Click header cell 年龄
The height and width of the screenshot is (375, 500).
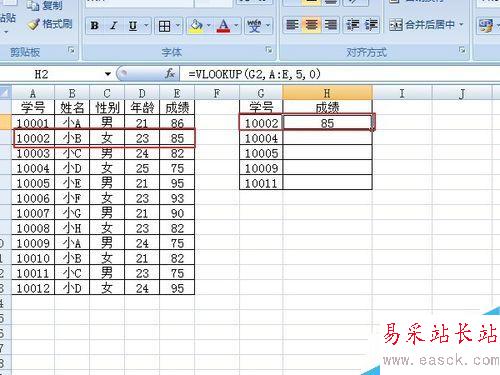pos(142,108)
